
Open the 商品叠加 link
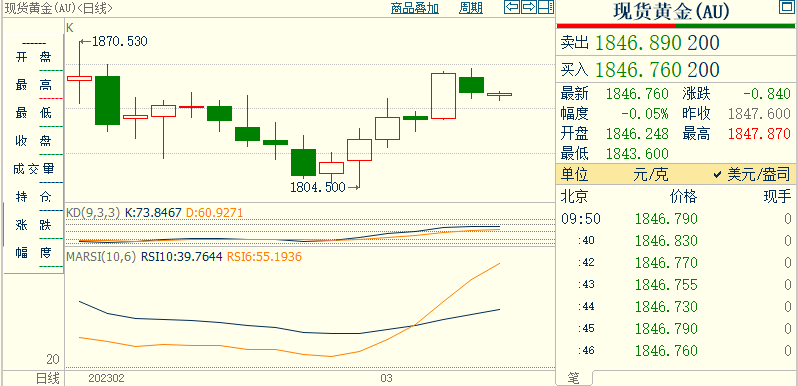click(415, 8)
